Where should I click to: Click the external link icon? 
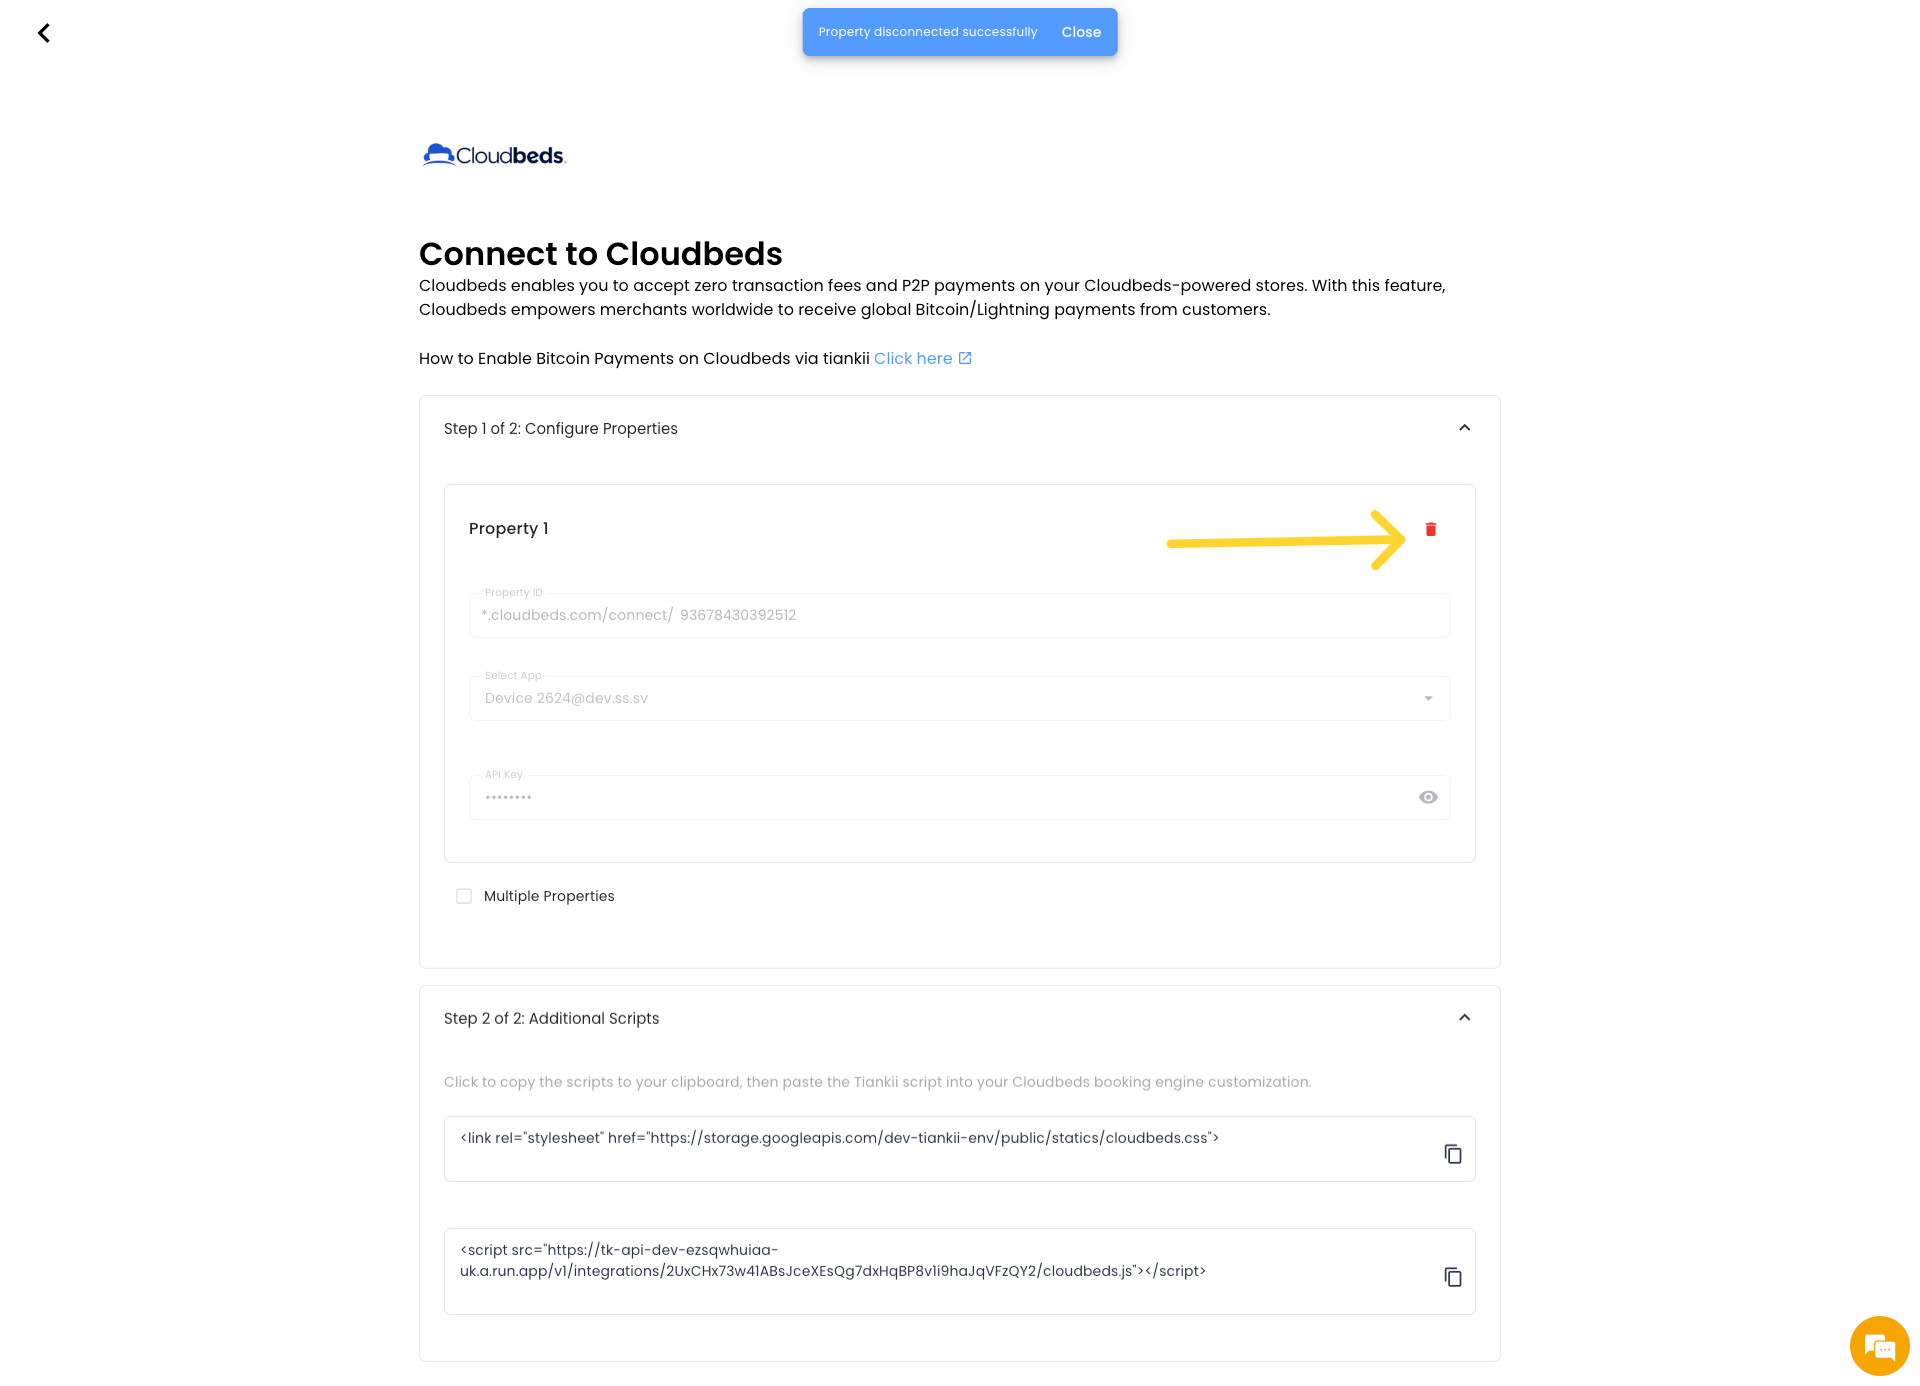pos(965,358)
